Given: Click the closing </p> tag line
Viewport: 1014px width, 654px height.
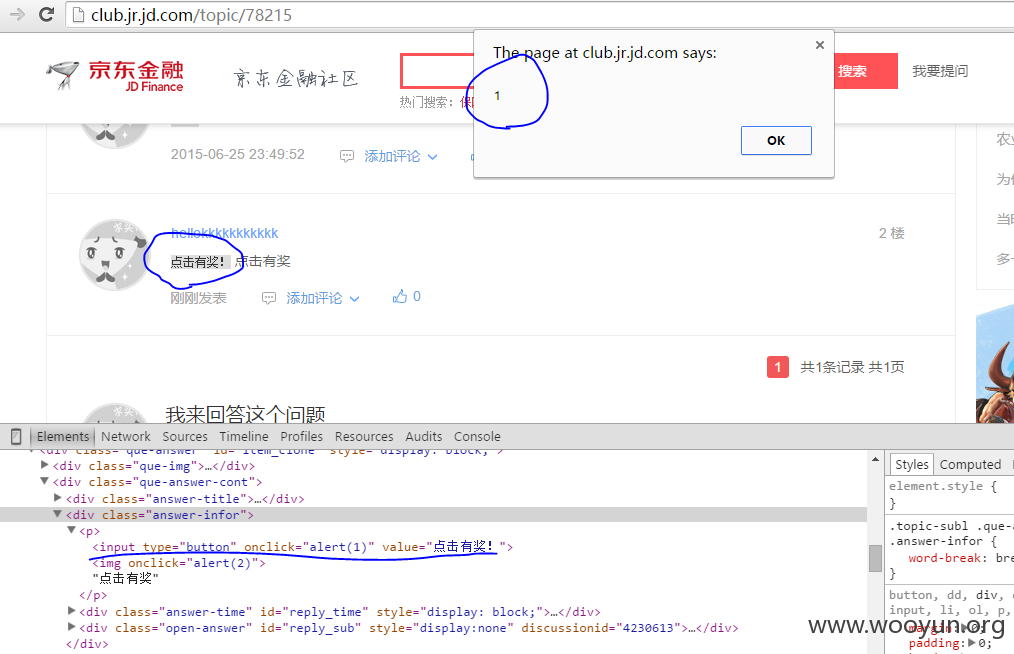Looking at the screenshot, I should pos(93,595).
